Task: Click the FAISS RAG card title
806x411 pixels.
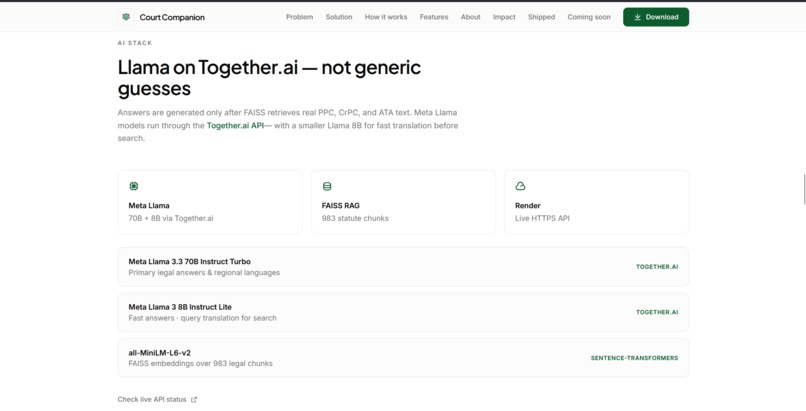Action: coord(340,206)
